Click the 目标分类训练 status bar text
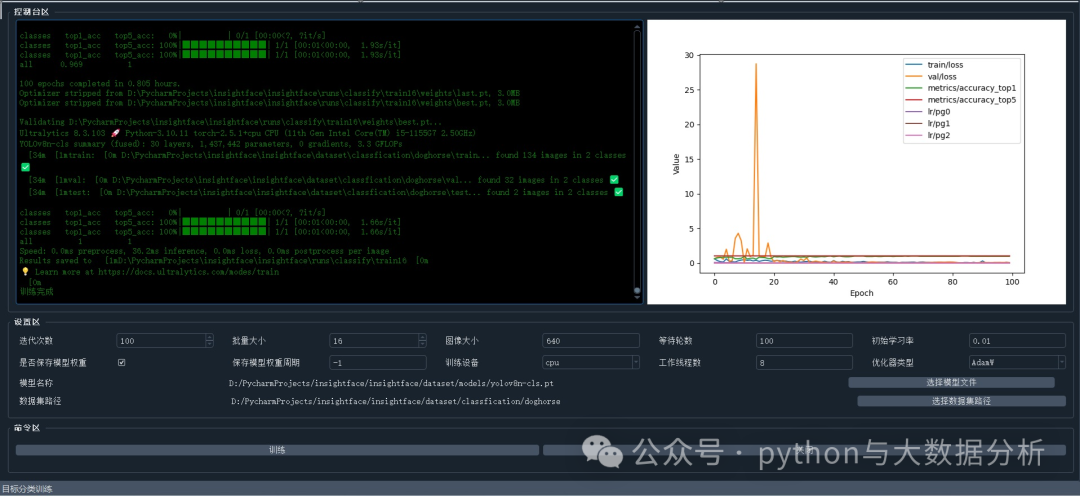Screen dimensions: 1080x496 click(x=26, y=489)
